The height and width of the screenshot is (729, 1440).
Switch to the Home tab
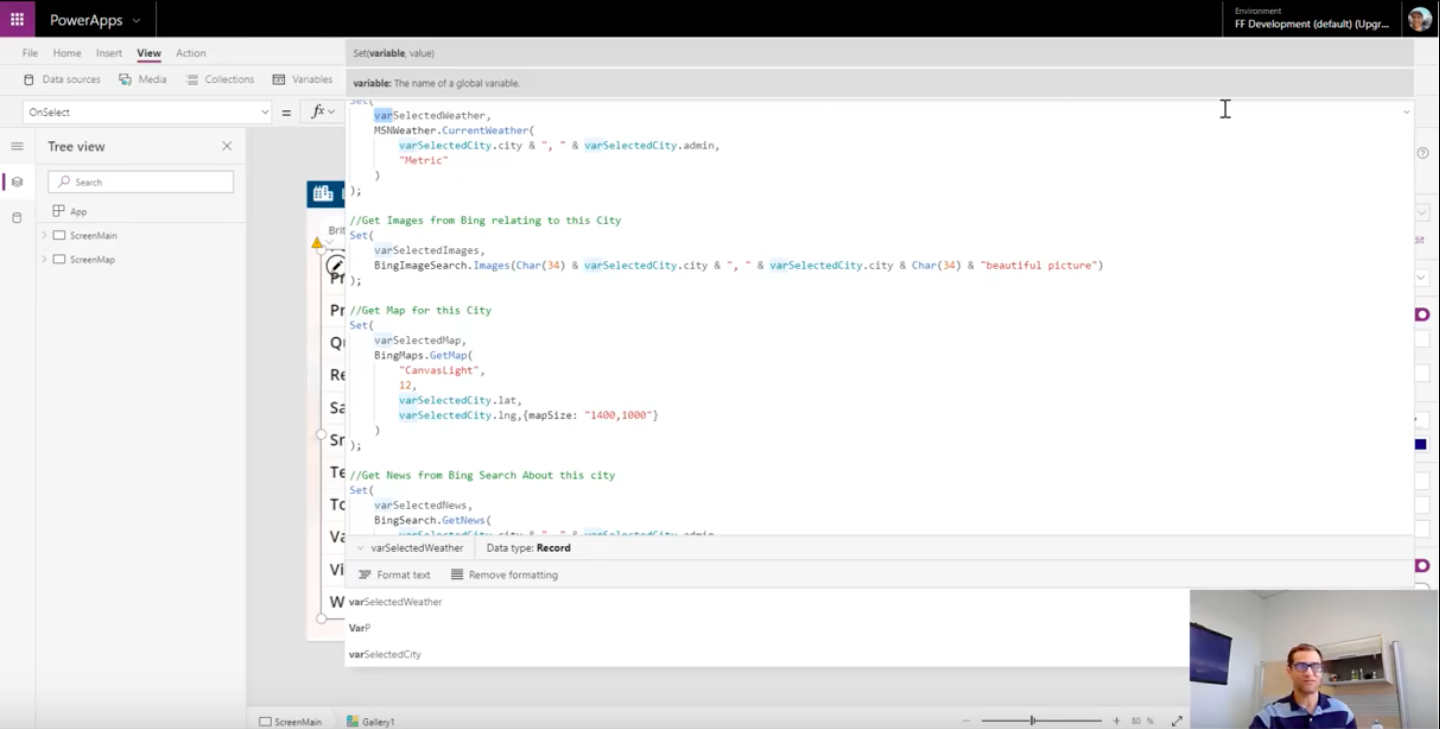click(x=67, y=53)
